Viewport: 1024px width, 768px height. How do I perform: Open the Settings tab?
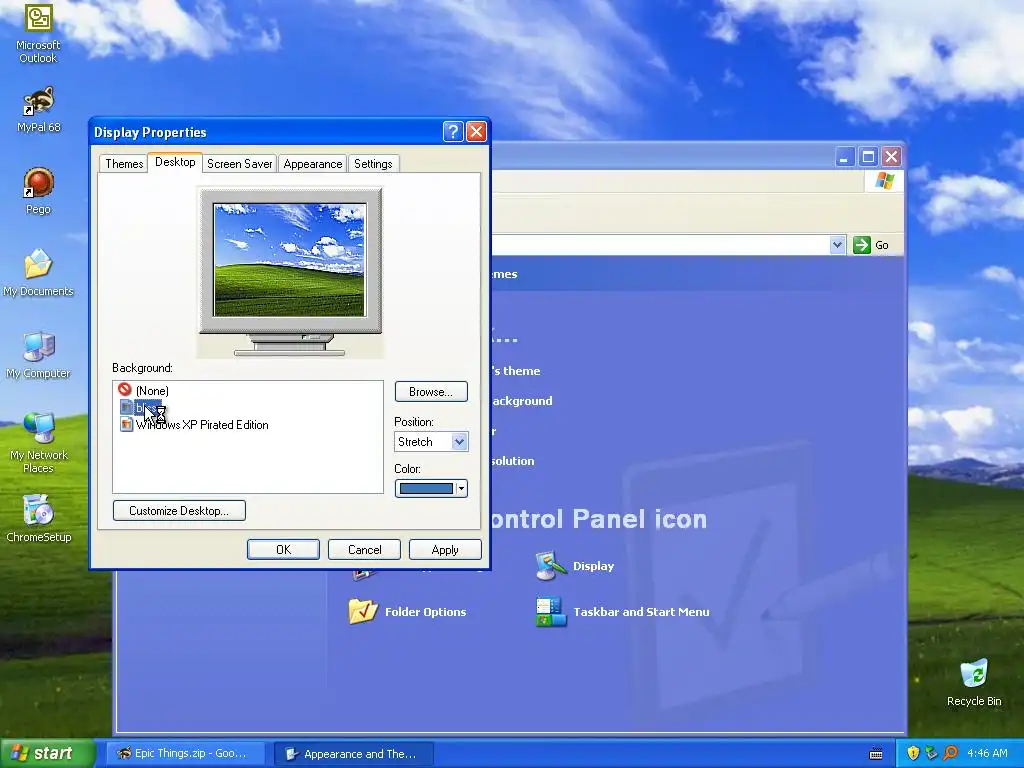pyautogui.click(x=373, y=164)
